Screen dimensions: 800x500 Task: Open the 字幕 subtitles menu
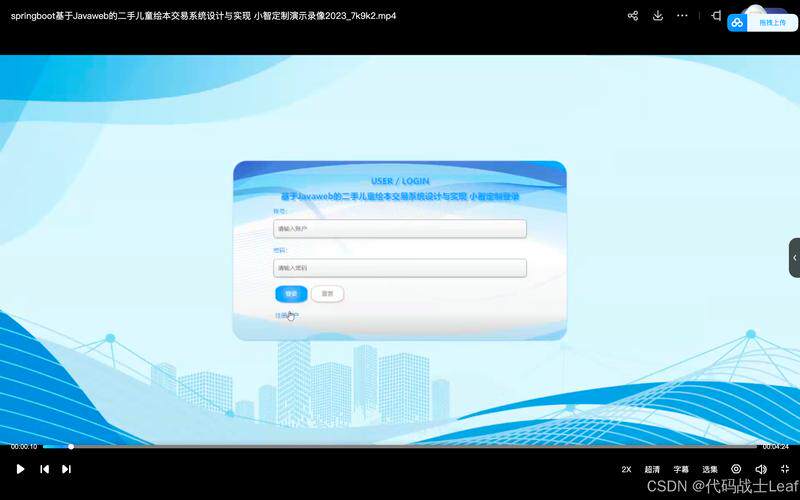point(681,469)
